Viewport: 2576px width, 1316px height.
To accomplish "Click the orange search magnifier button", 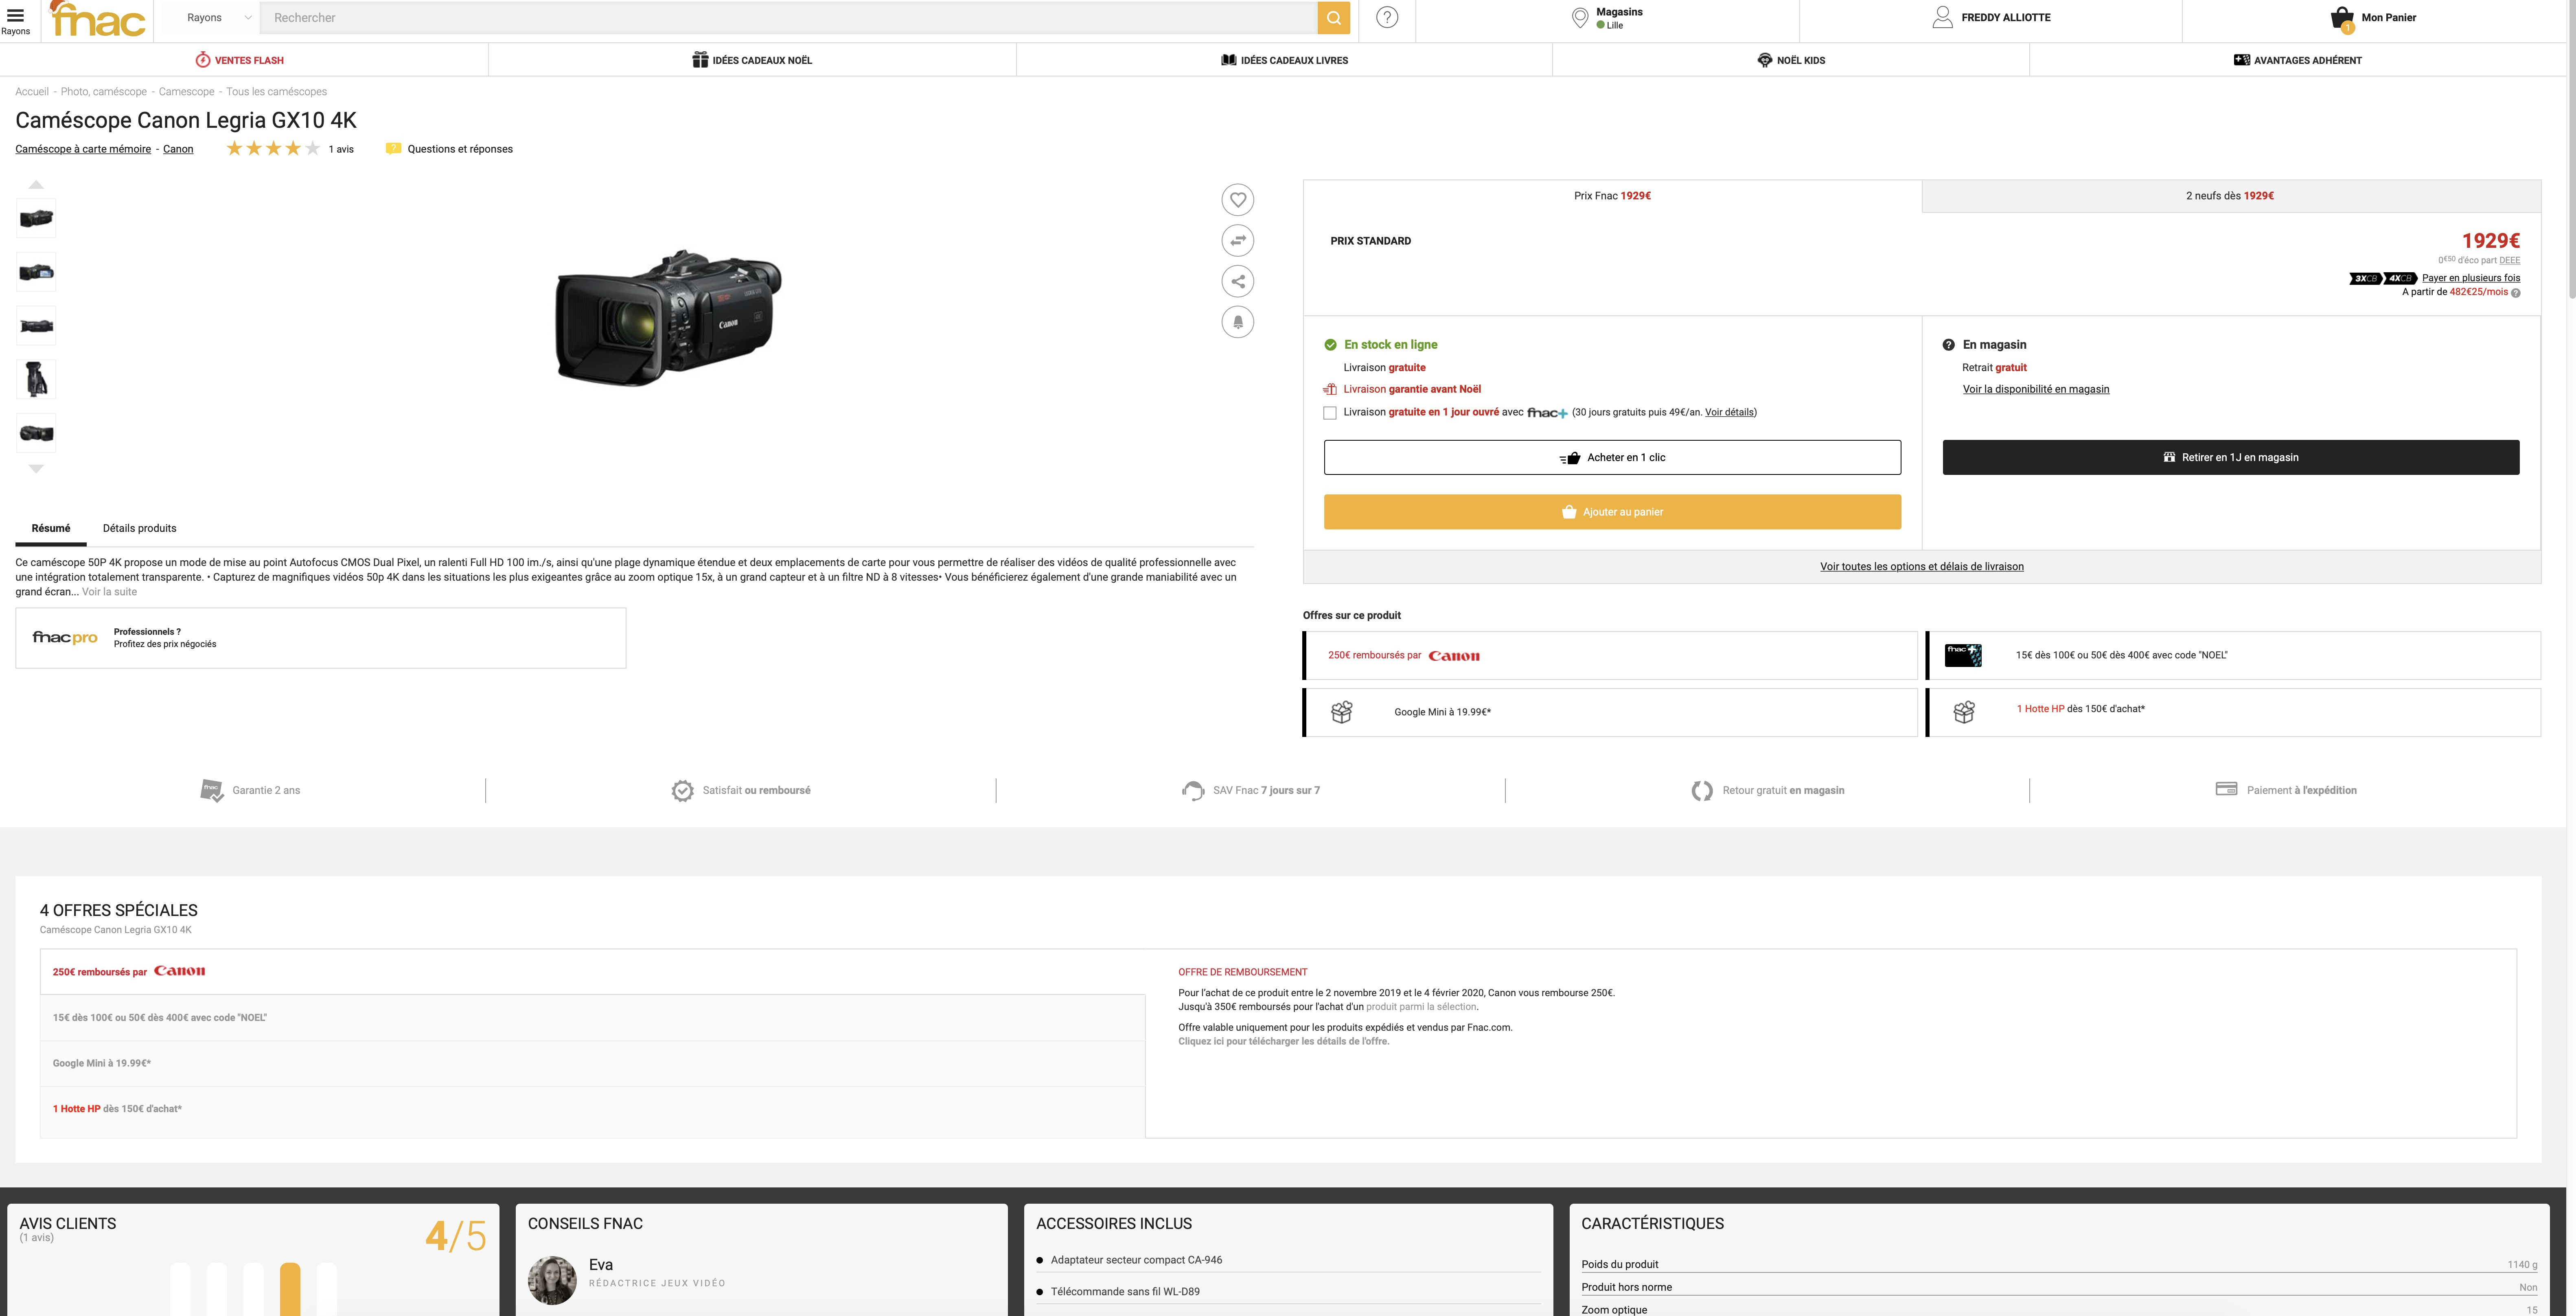I will tap(1333, 18).
